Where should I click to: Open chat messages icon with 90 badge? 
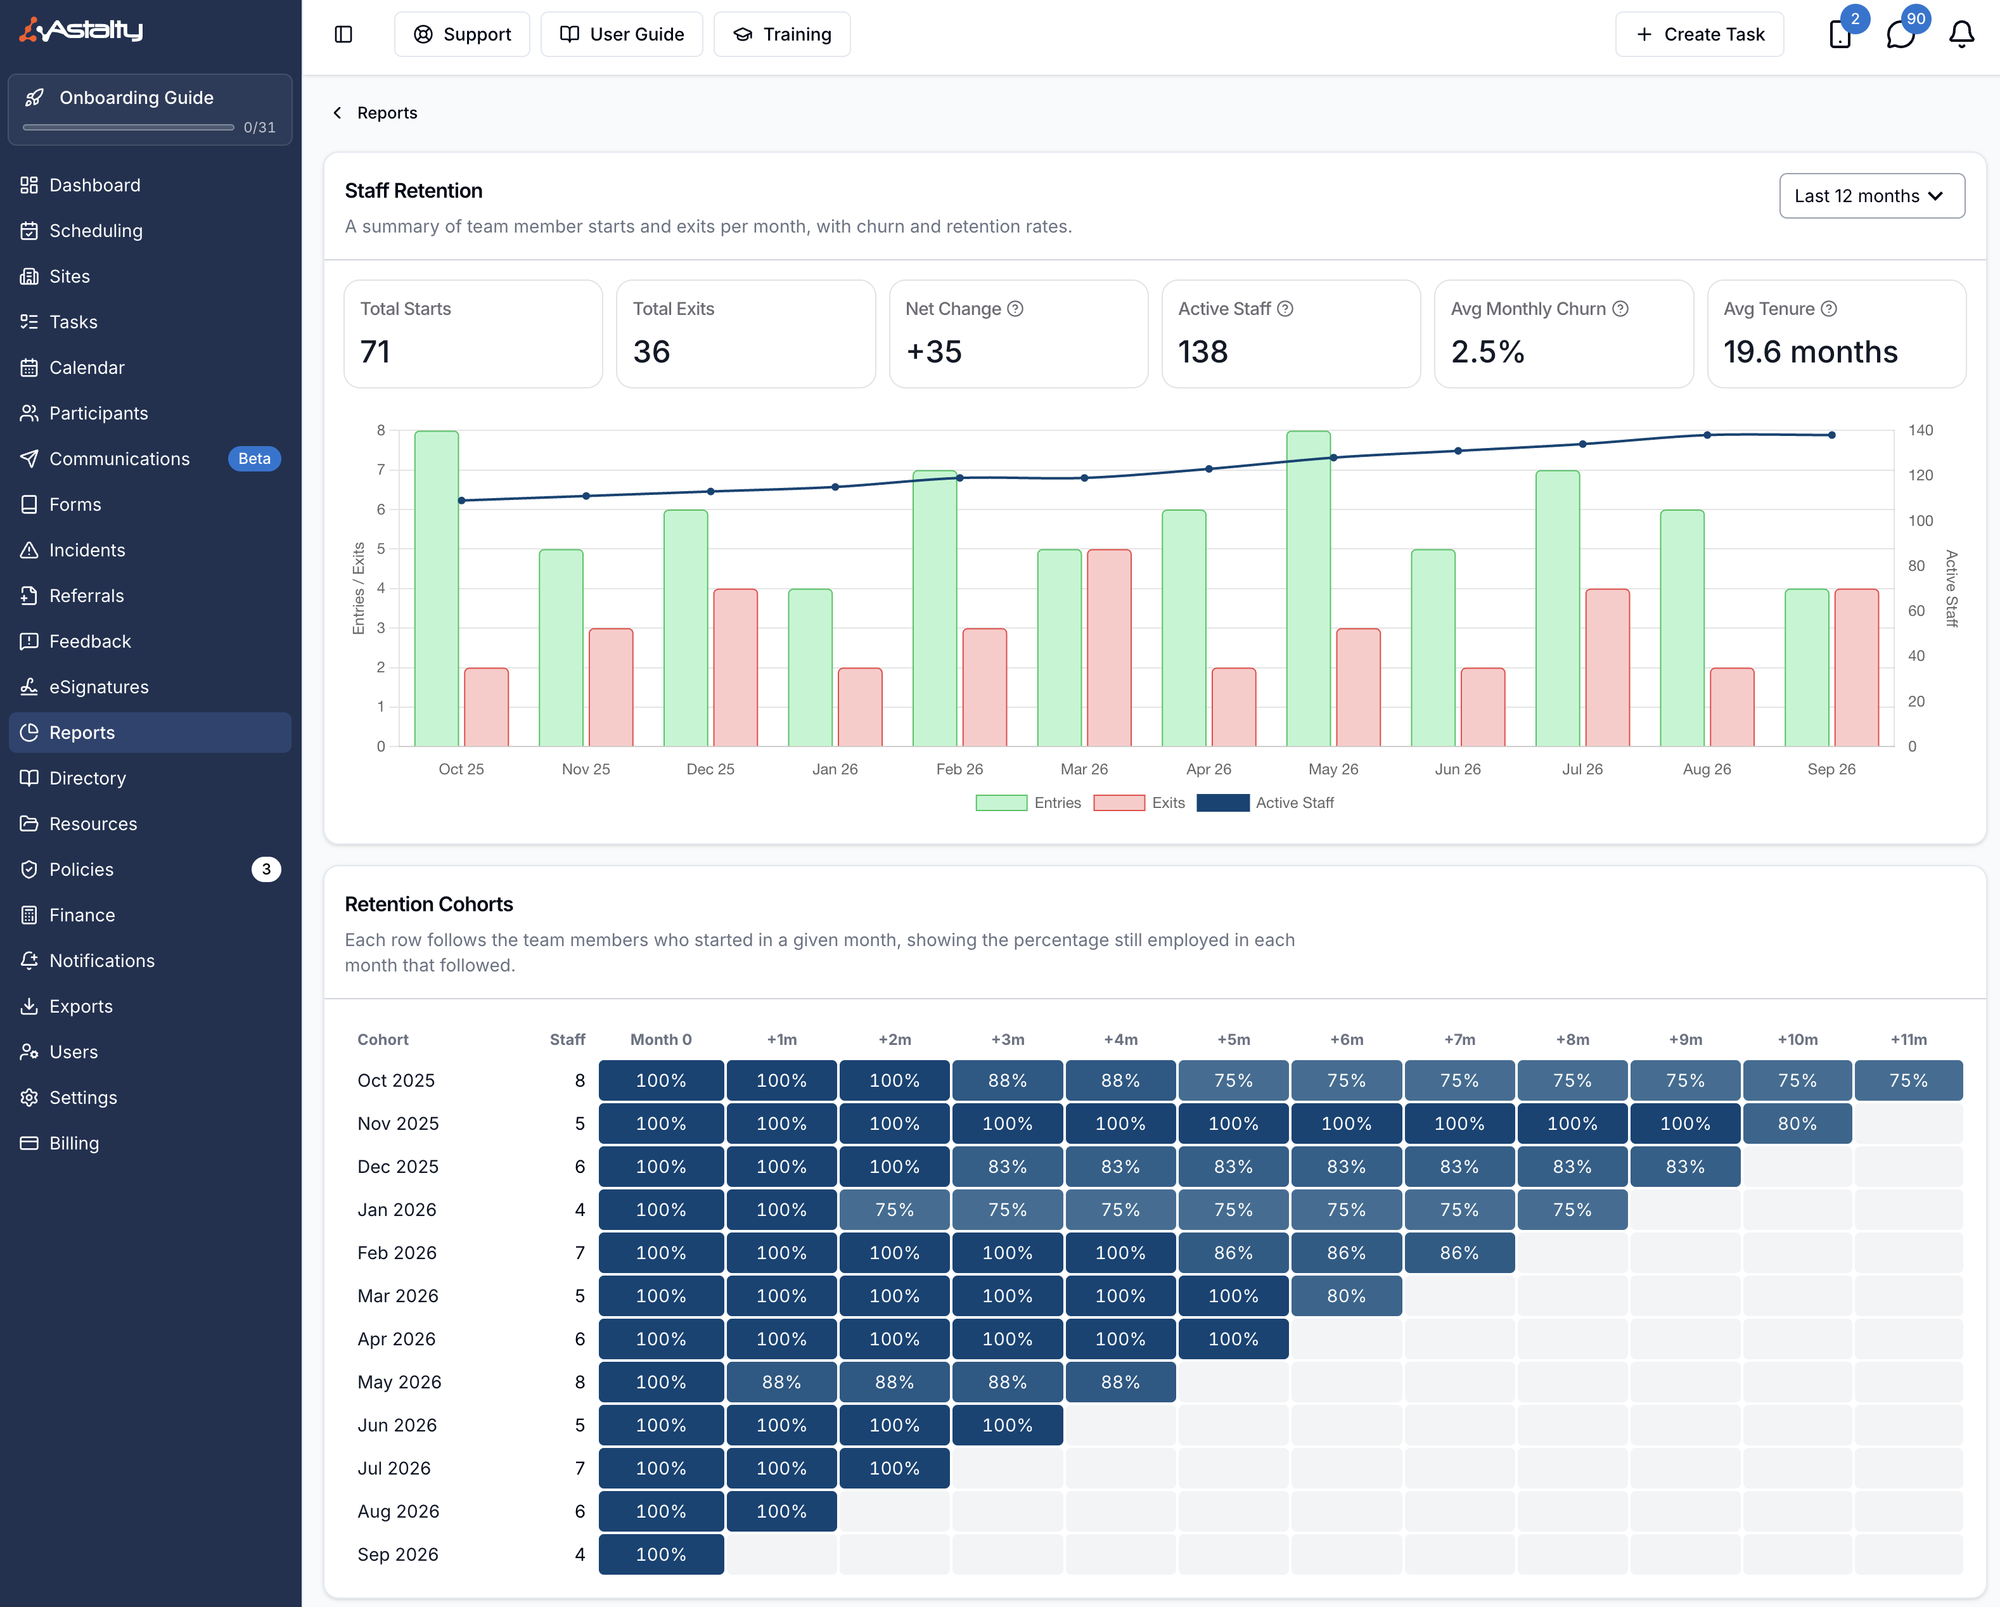pyautogui.click(x=1900, y=34)
